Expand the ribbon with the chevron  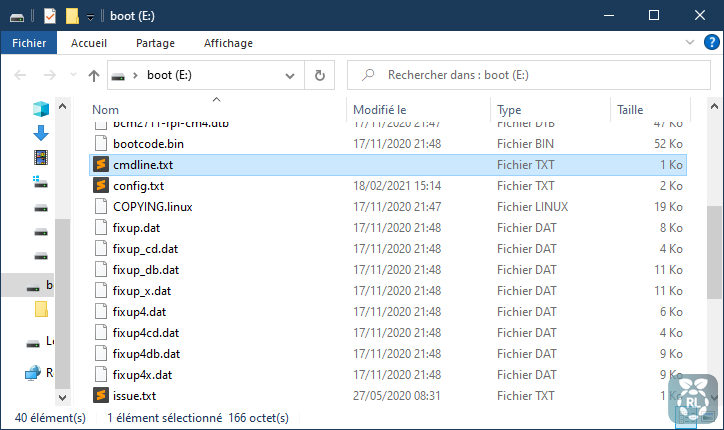[x=690, y=42]
